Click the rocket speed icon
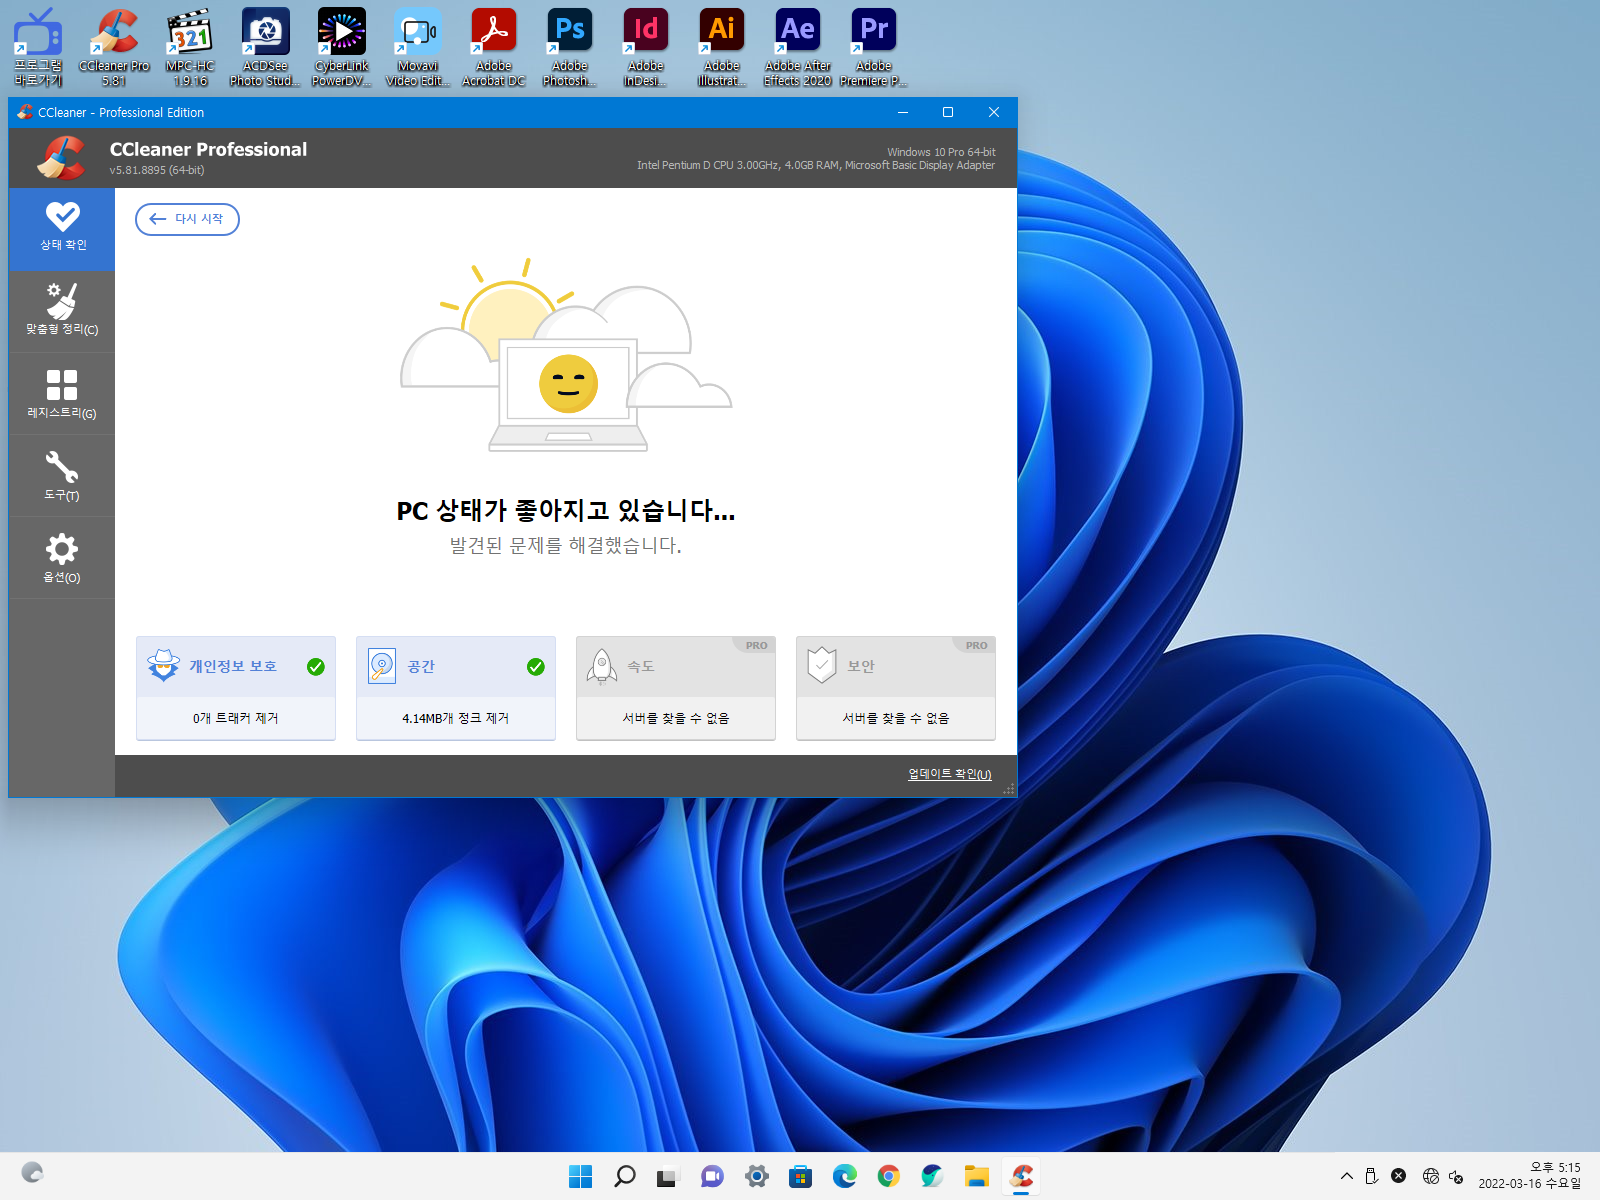 [x=602, y=666]
